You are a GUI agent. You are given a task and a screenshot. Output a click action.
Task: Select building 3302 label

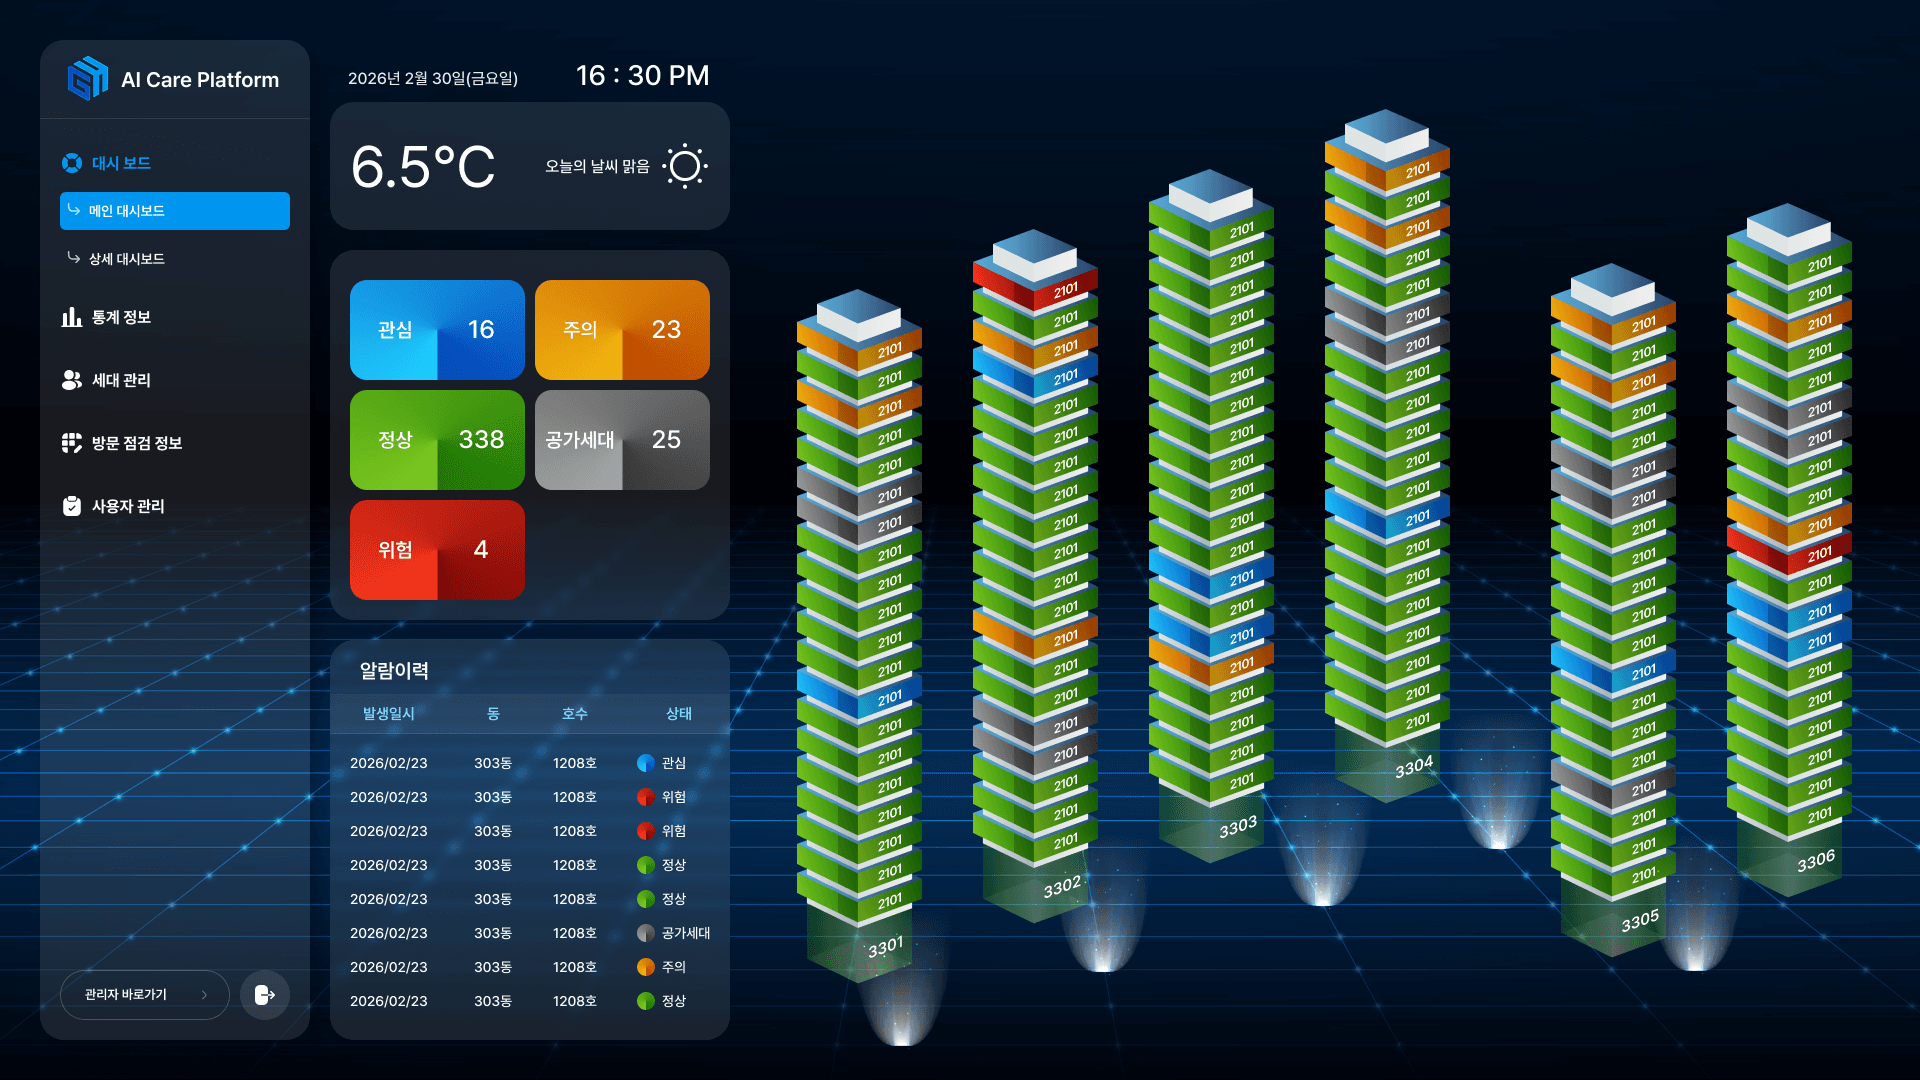pyautogui.click(x=1062, y=887)
